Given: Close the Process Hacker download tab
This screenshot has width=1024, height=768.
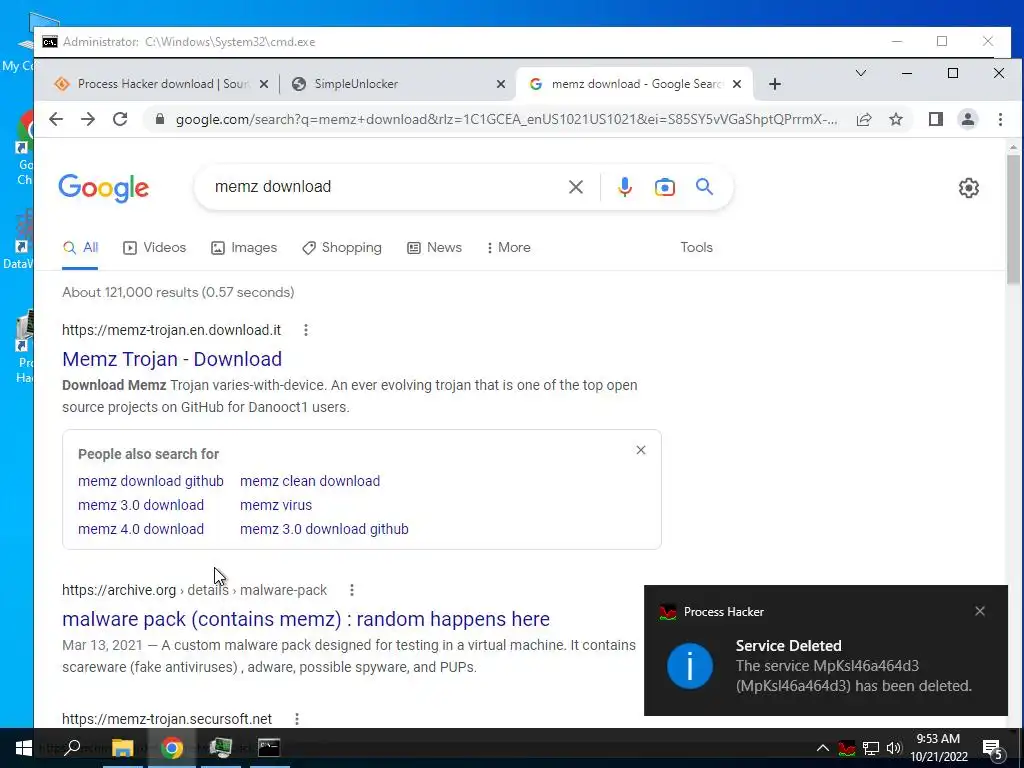Looking at the screenshot, I should pos(264,84).
